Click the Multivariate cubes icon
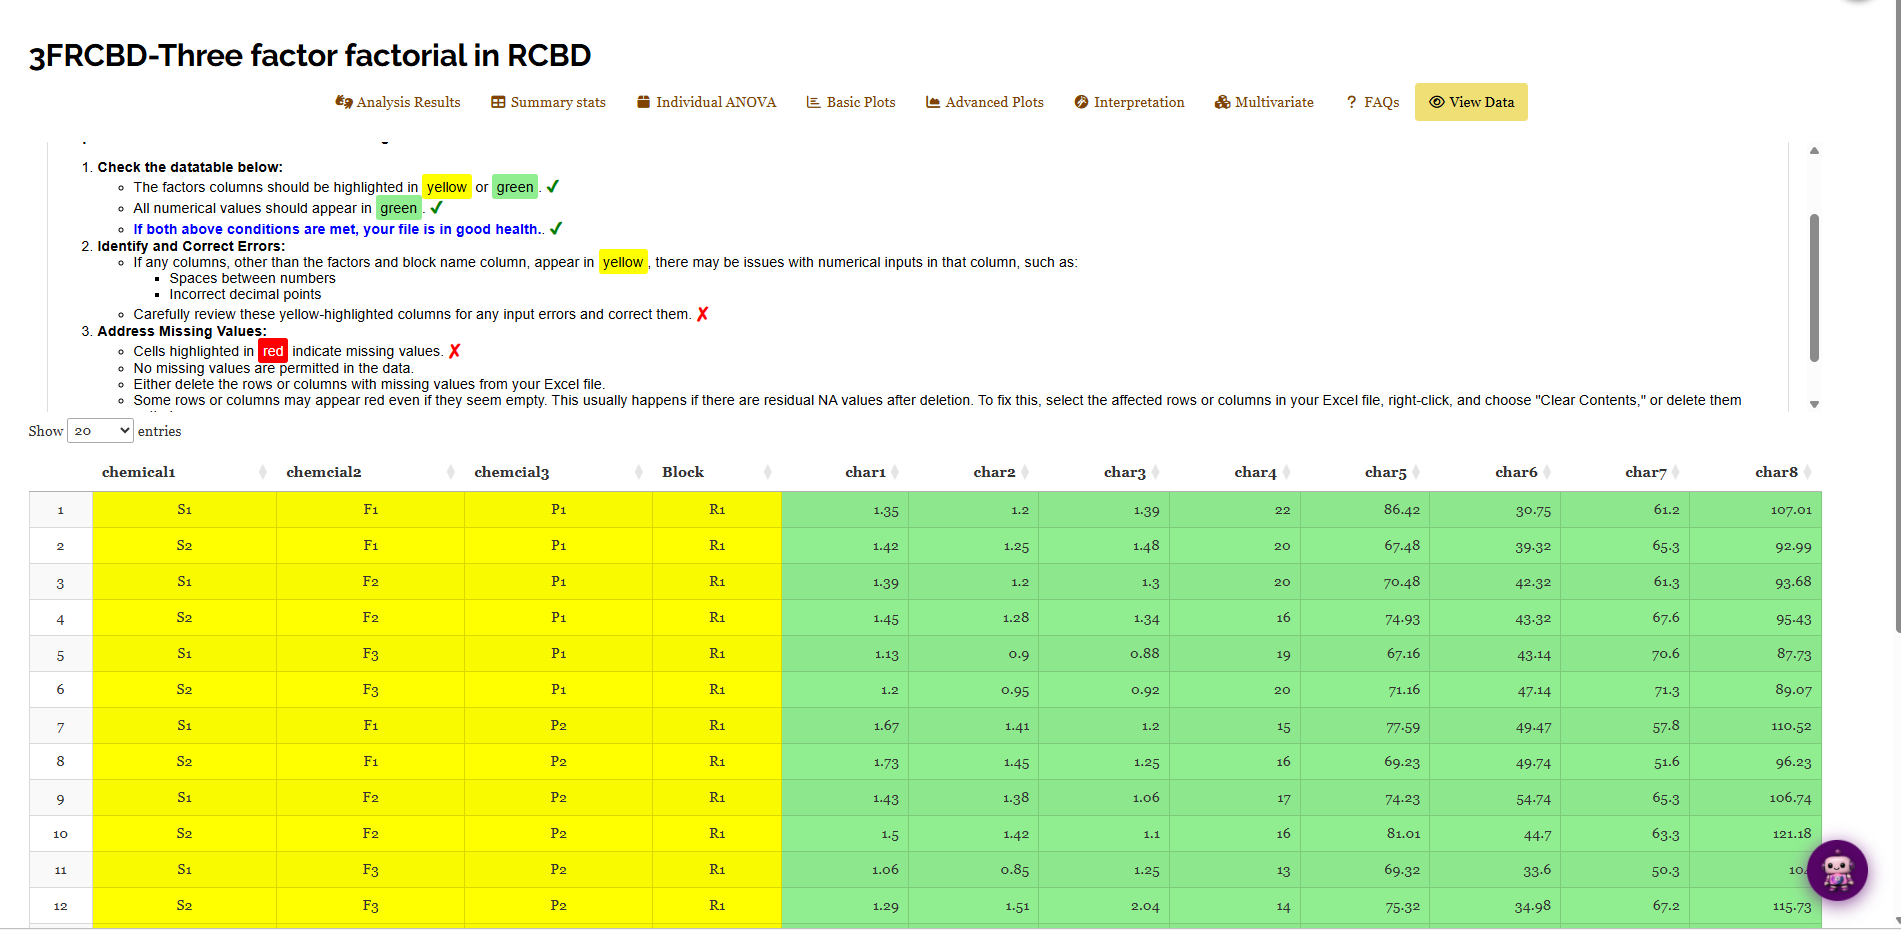Image resolution: width=1901 pixels, height=930 pixels. coord(1222,102)
